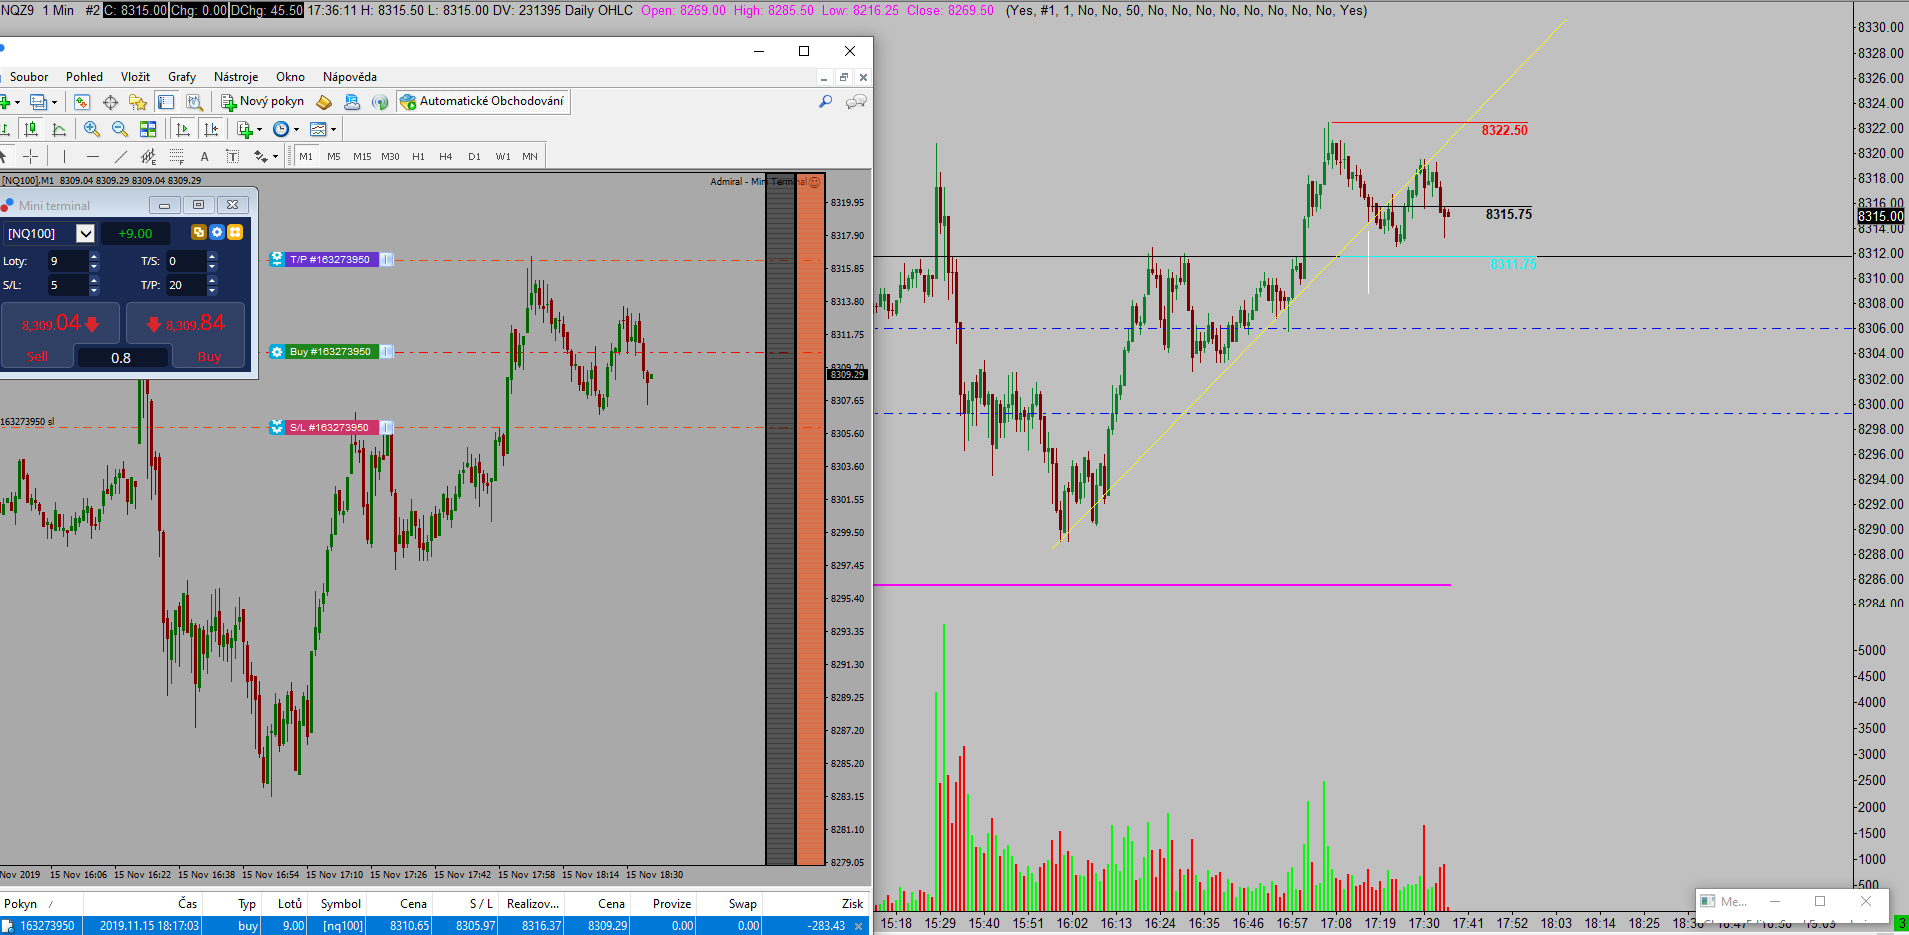This screenshot has width=1909, height=935.
Task: Grab the T/P #163273950 line handle
Action: [x=387, y=259]
